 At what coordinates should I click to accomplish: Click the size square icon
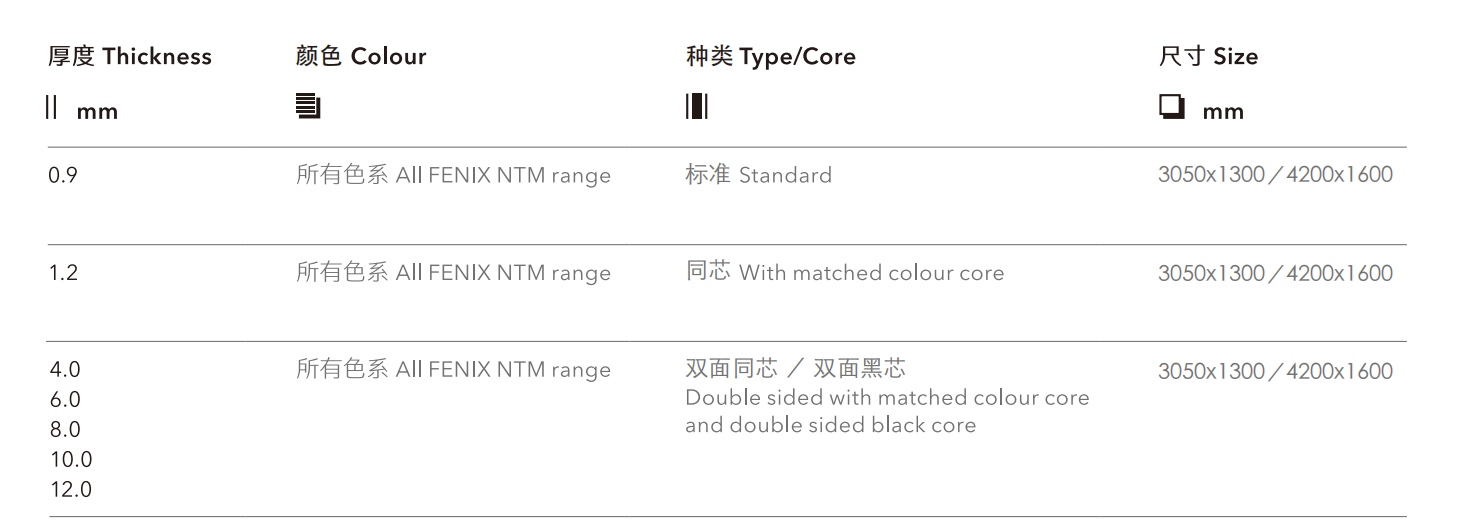1171,106
